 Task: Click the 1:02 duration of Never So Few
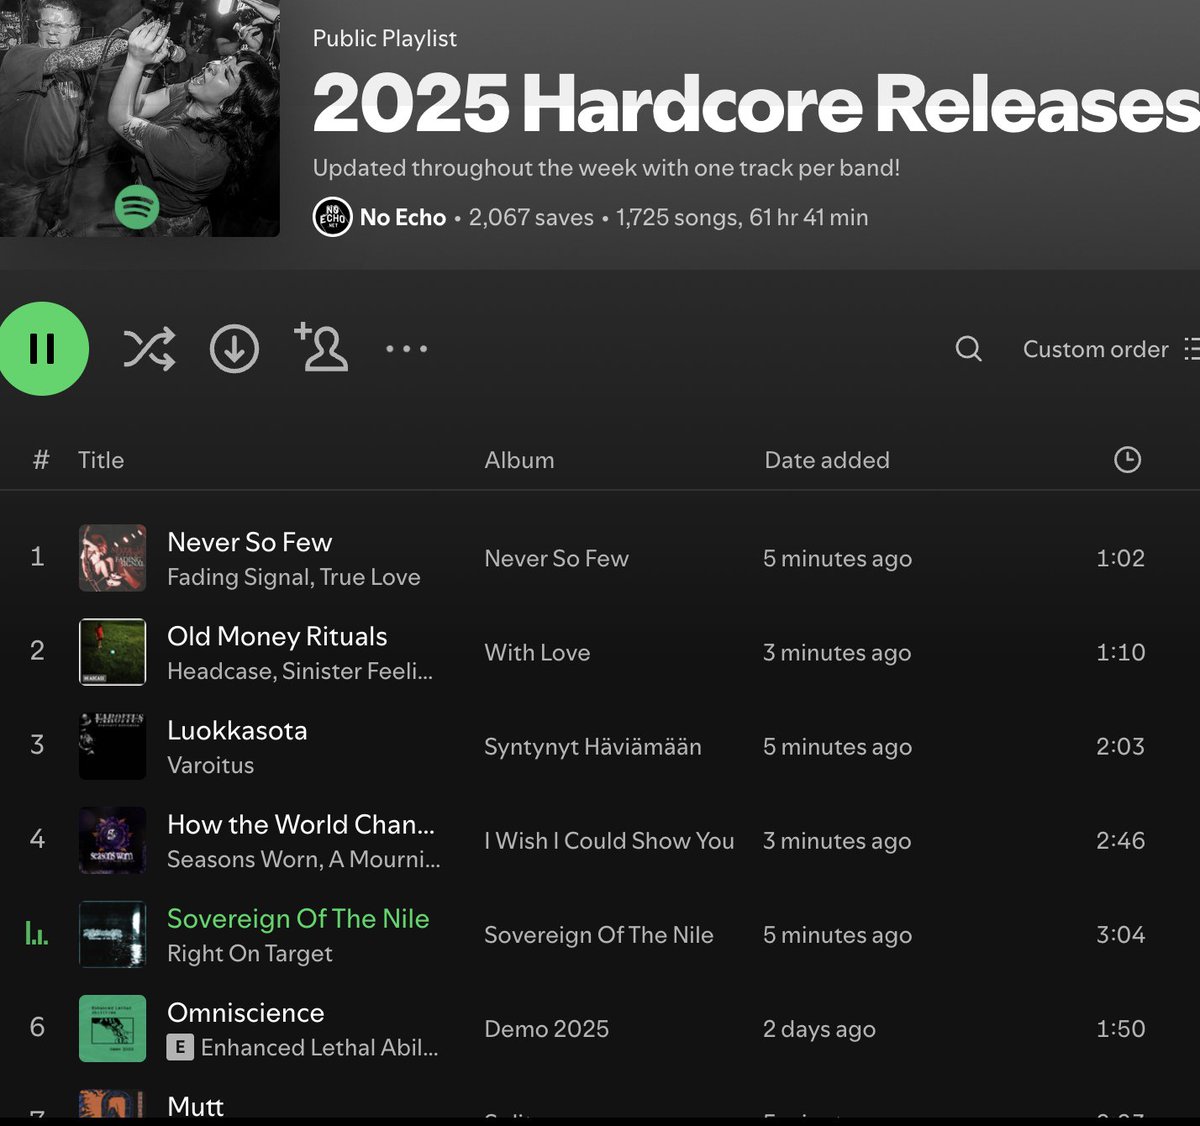click(1120, 558)
